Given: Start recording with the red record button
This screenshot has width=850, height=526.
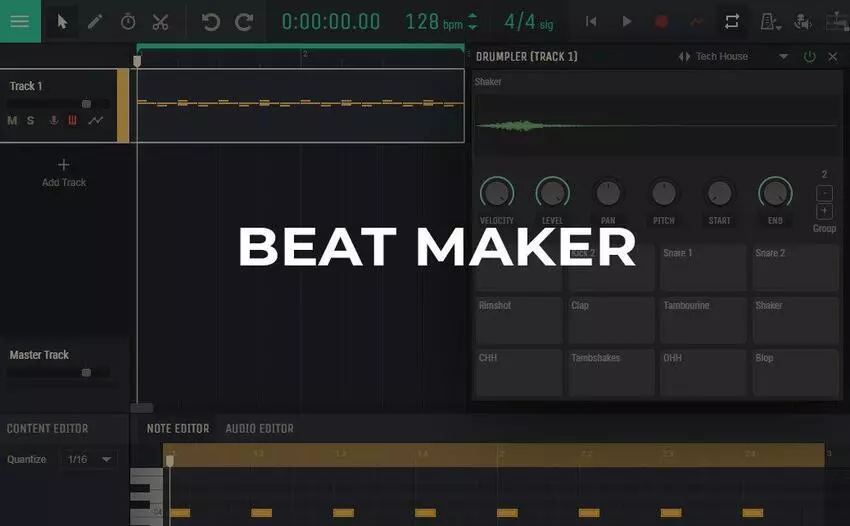Looking at the screenshot, I should pyautogui.click(x=661, y=21).
